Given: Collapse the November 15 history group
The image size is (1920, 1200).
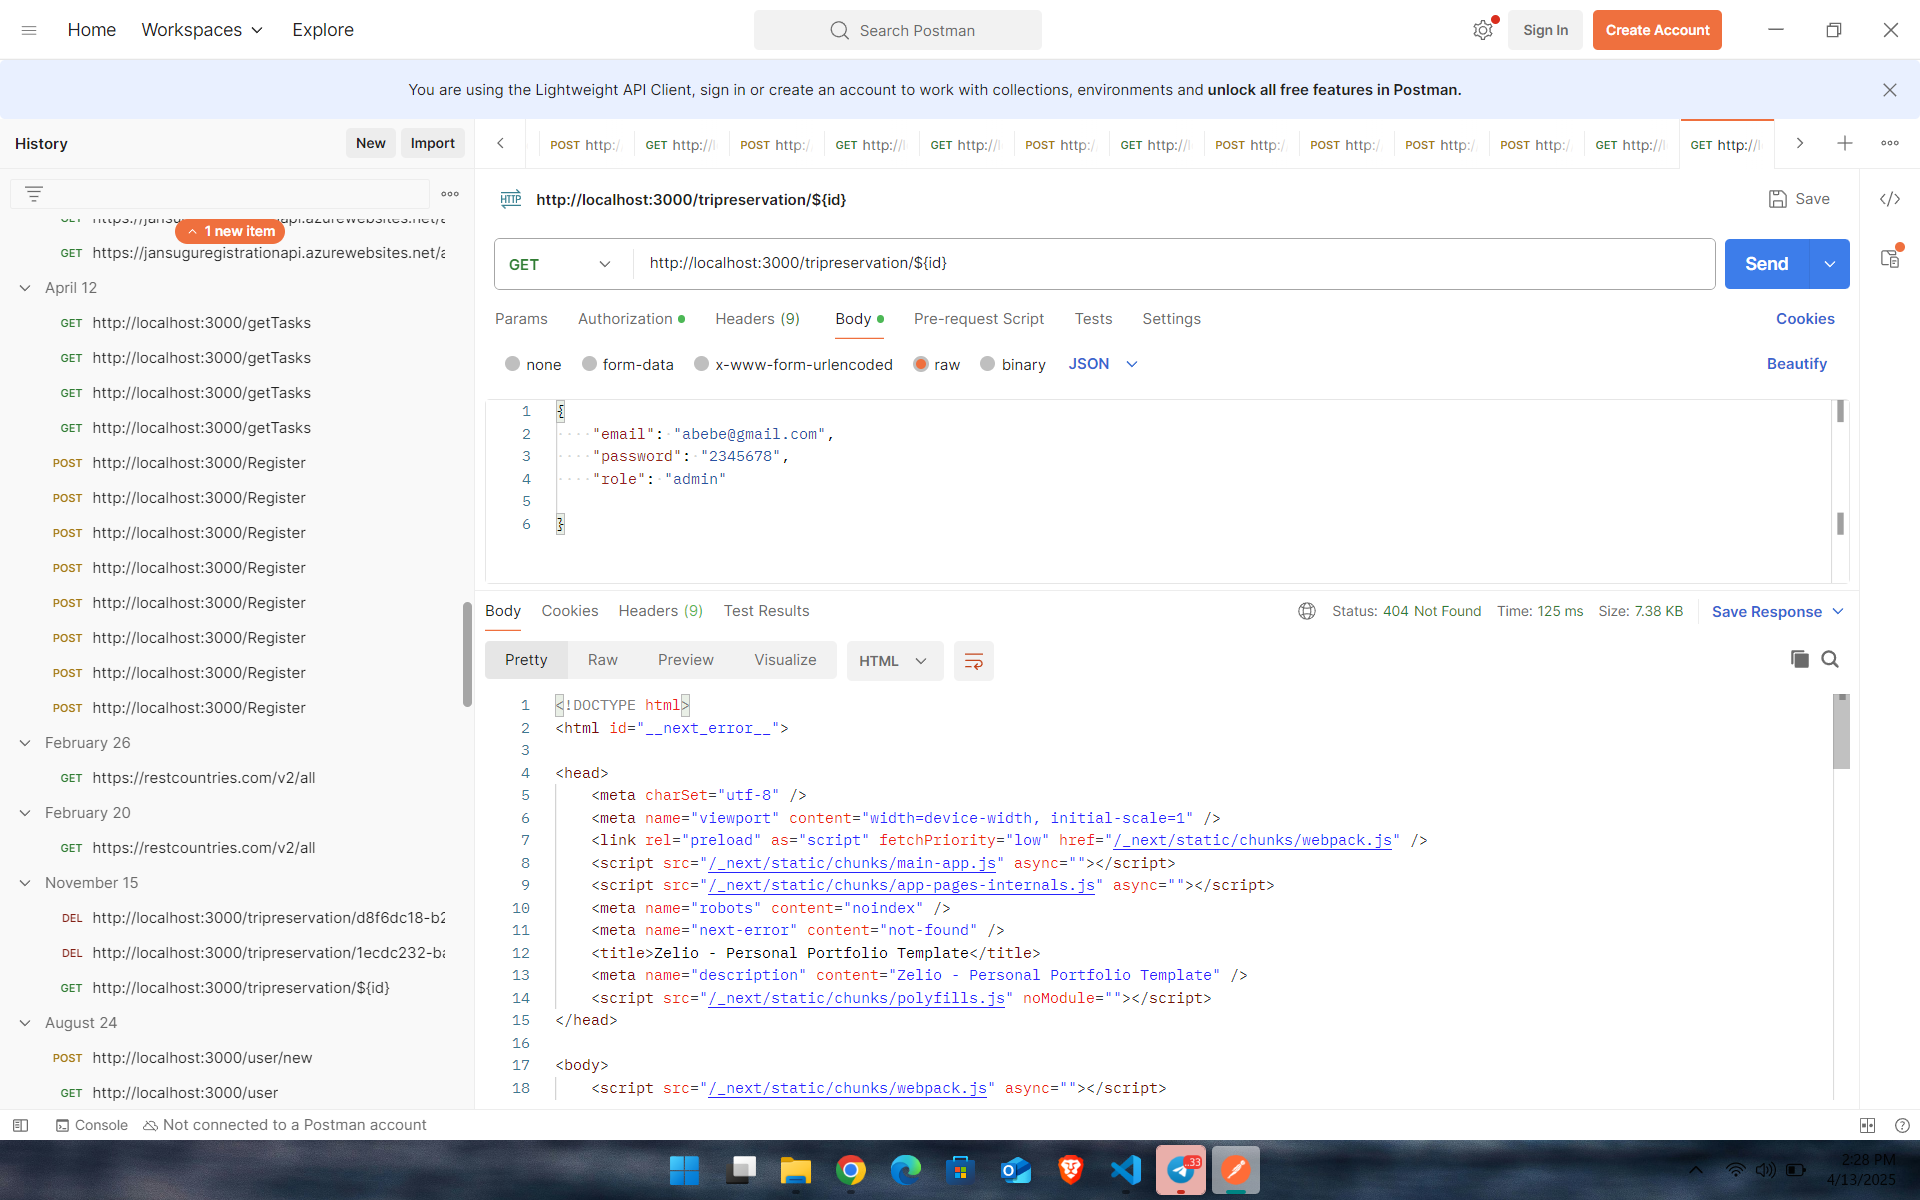Looking at the screenshot, I should coord(25,883).
